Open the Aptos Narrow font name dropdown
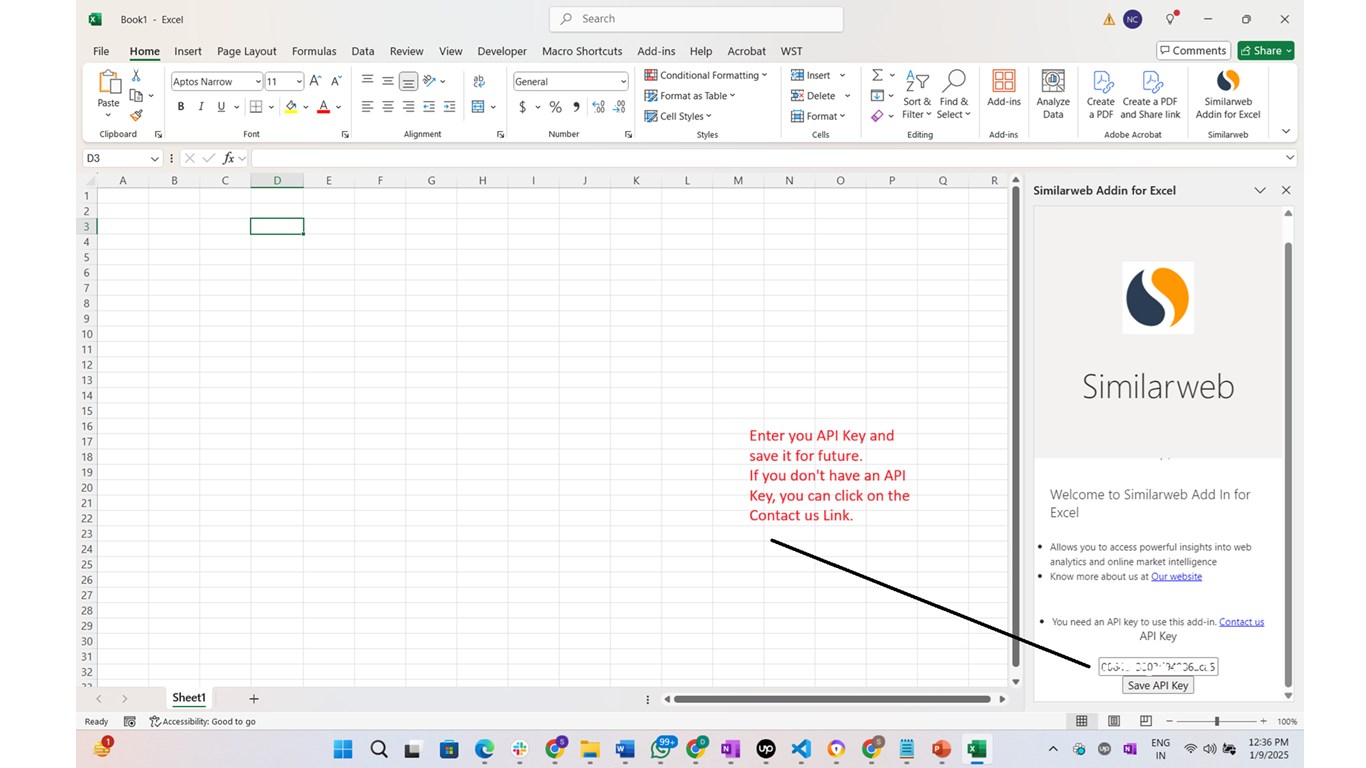The image size is (1366, 768). tap(258, 82)
